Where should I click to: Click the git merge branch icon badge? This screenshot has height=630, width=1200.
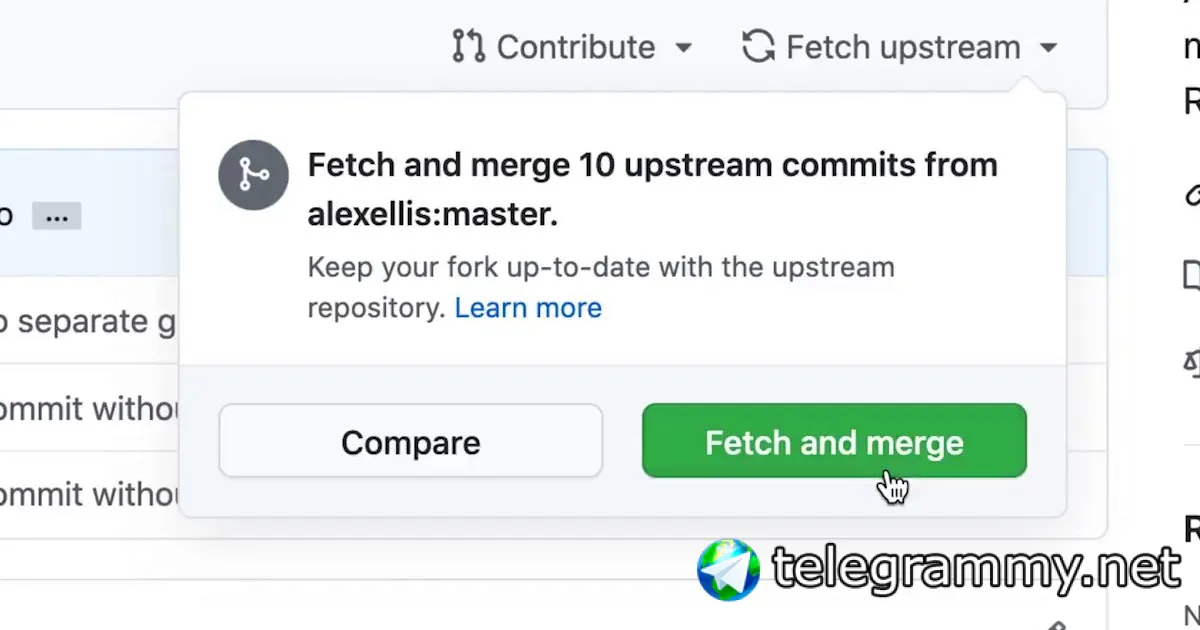pos(254,175)
